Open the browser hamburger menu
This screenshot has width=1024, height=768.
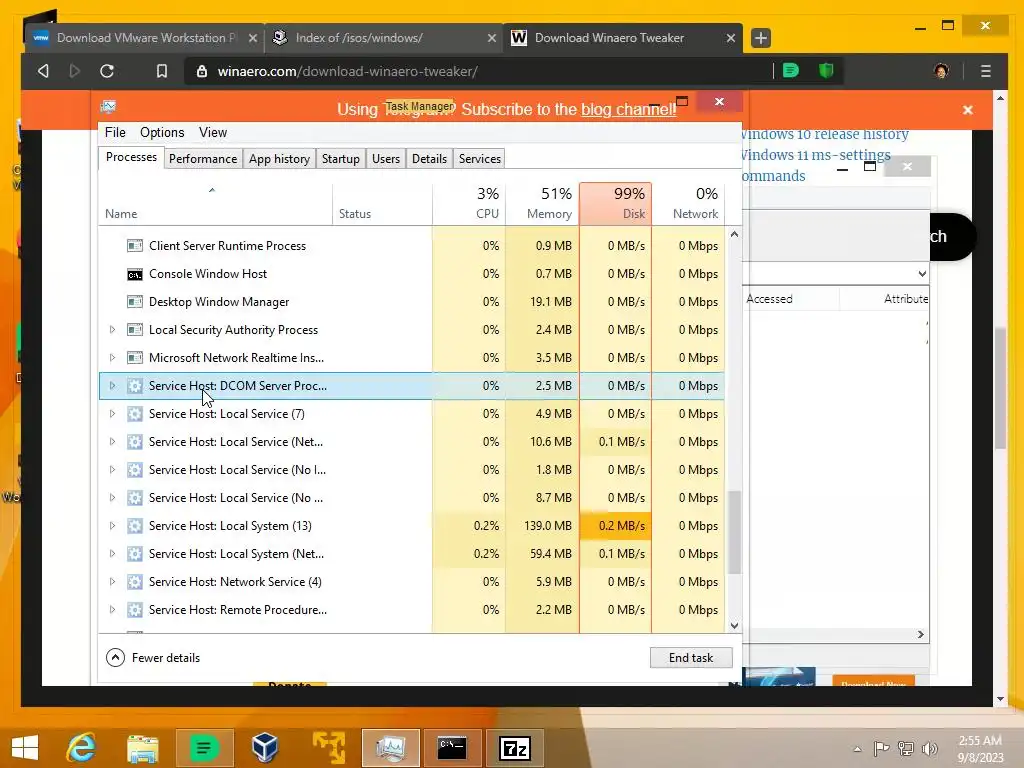pos(985,71)
